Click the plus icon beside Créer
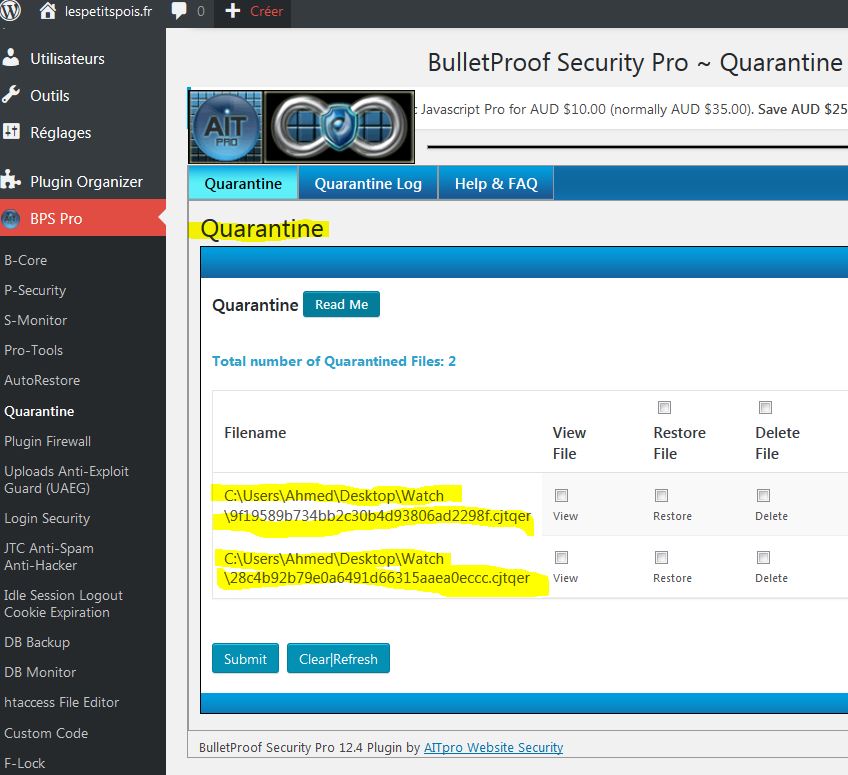Screen dimensions: 848x775 tap(233, 12)
